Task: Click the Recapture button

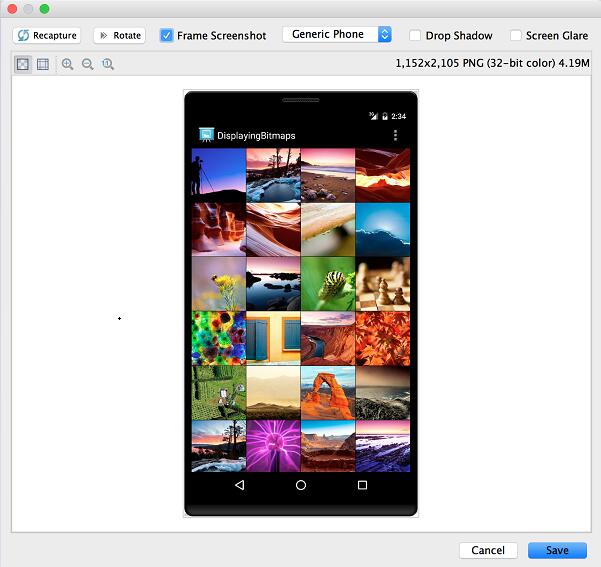Action: tap(47, 36)
